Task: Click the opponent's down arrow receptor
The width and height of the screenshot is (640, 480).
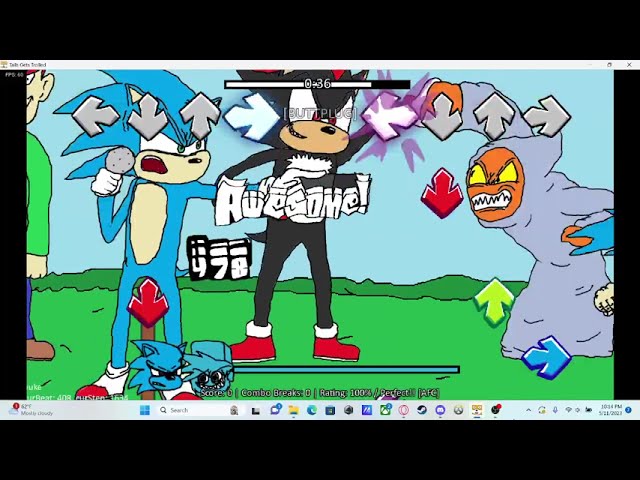Action: pyautogui.click(x=148, y=116)
